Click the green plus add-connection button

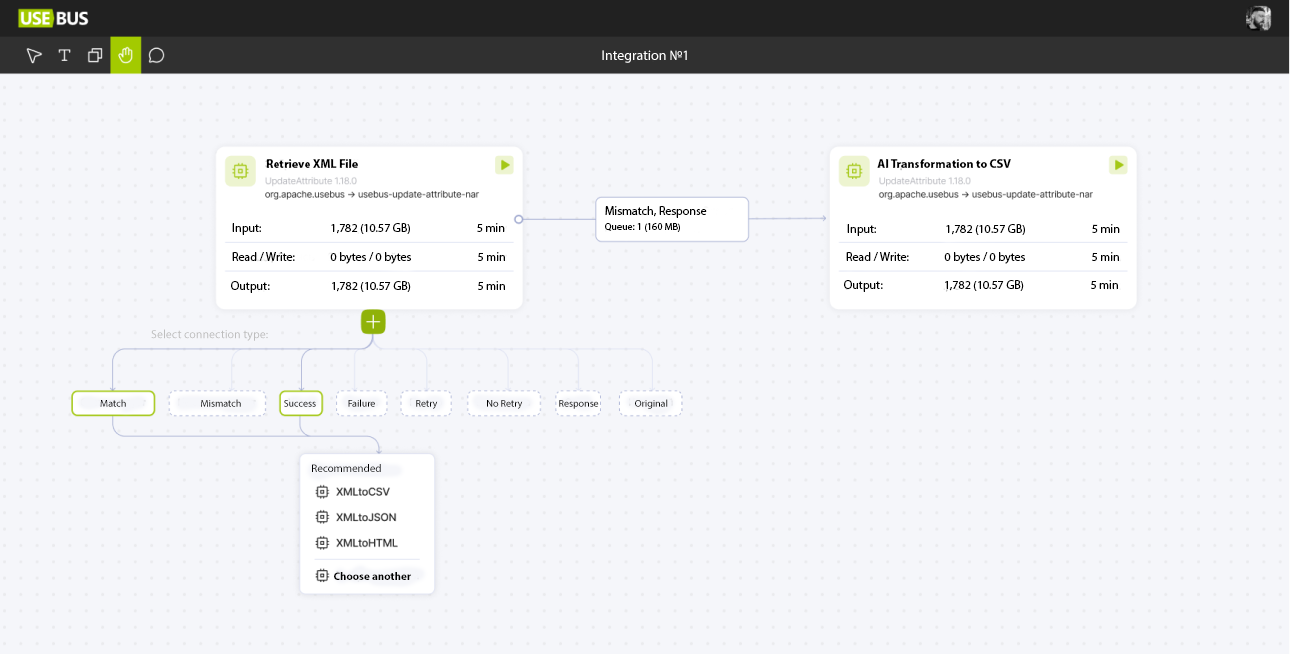point(373,322)
